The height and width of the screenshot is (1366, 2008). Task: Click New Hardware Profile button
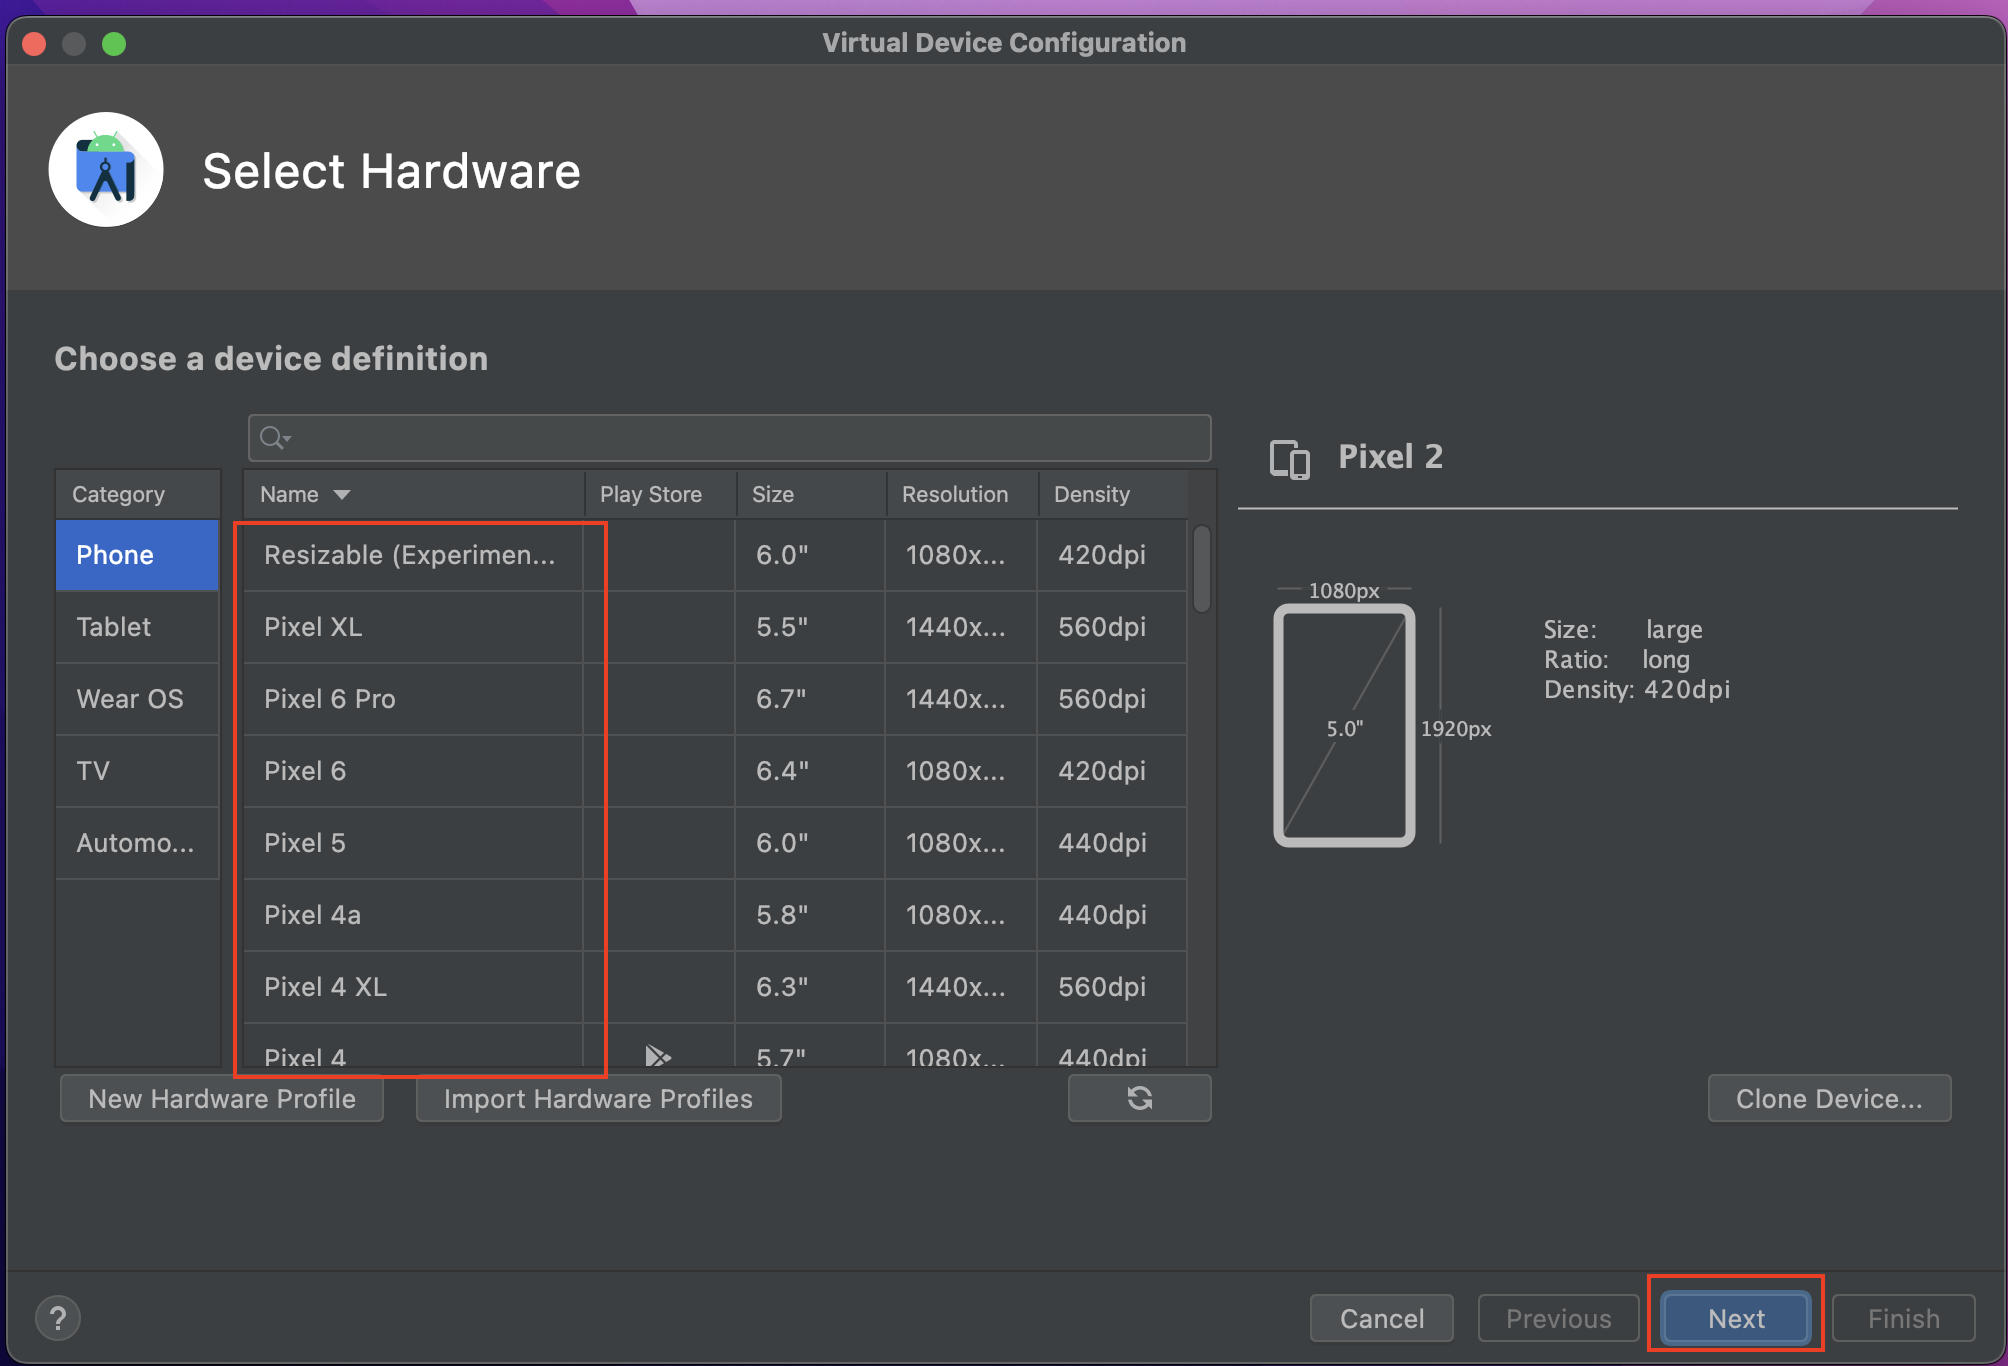point(222,1098)
